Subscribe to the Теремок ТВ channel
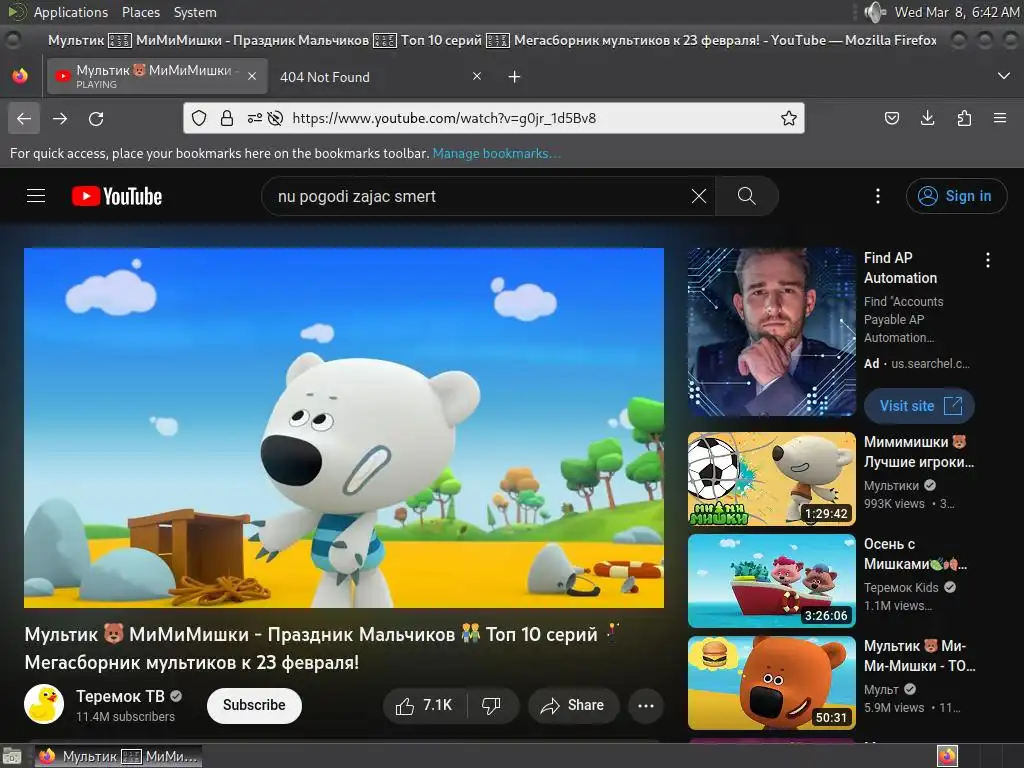Image resolution: width=1024 pixels, height=768 pixels. tap(254, 705)
